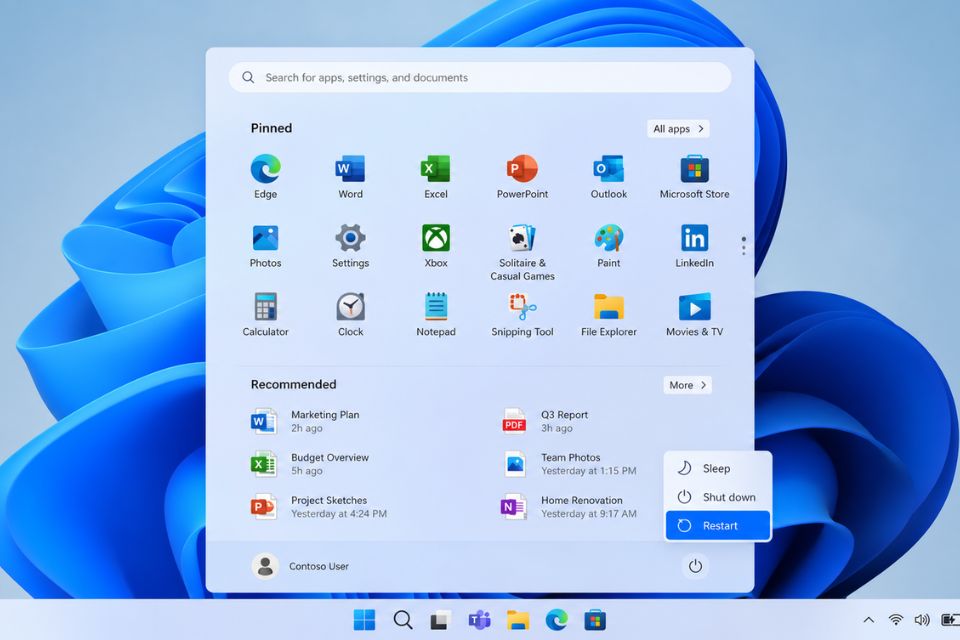The width and height of the screenshot is (960, 640).
Task: Click the pinned pages dots indicator
Action: (744, 246)
